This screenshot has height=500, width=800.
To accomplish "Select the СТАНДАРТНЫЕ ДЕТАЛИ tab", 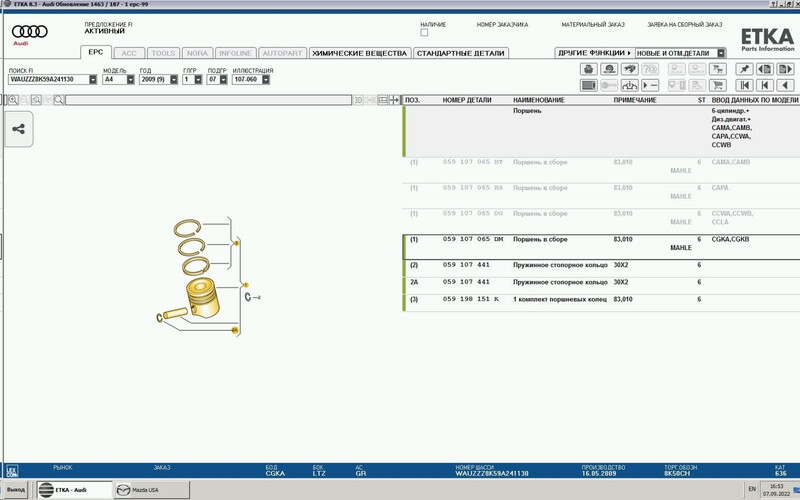I will pos(460,53).
